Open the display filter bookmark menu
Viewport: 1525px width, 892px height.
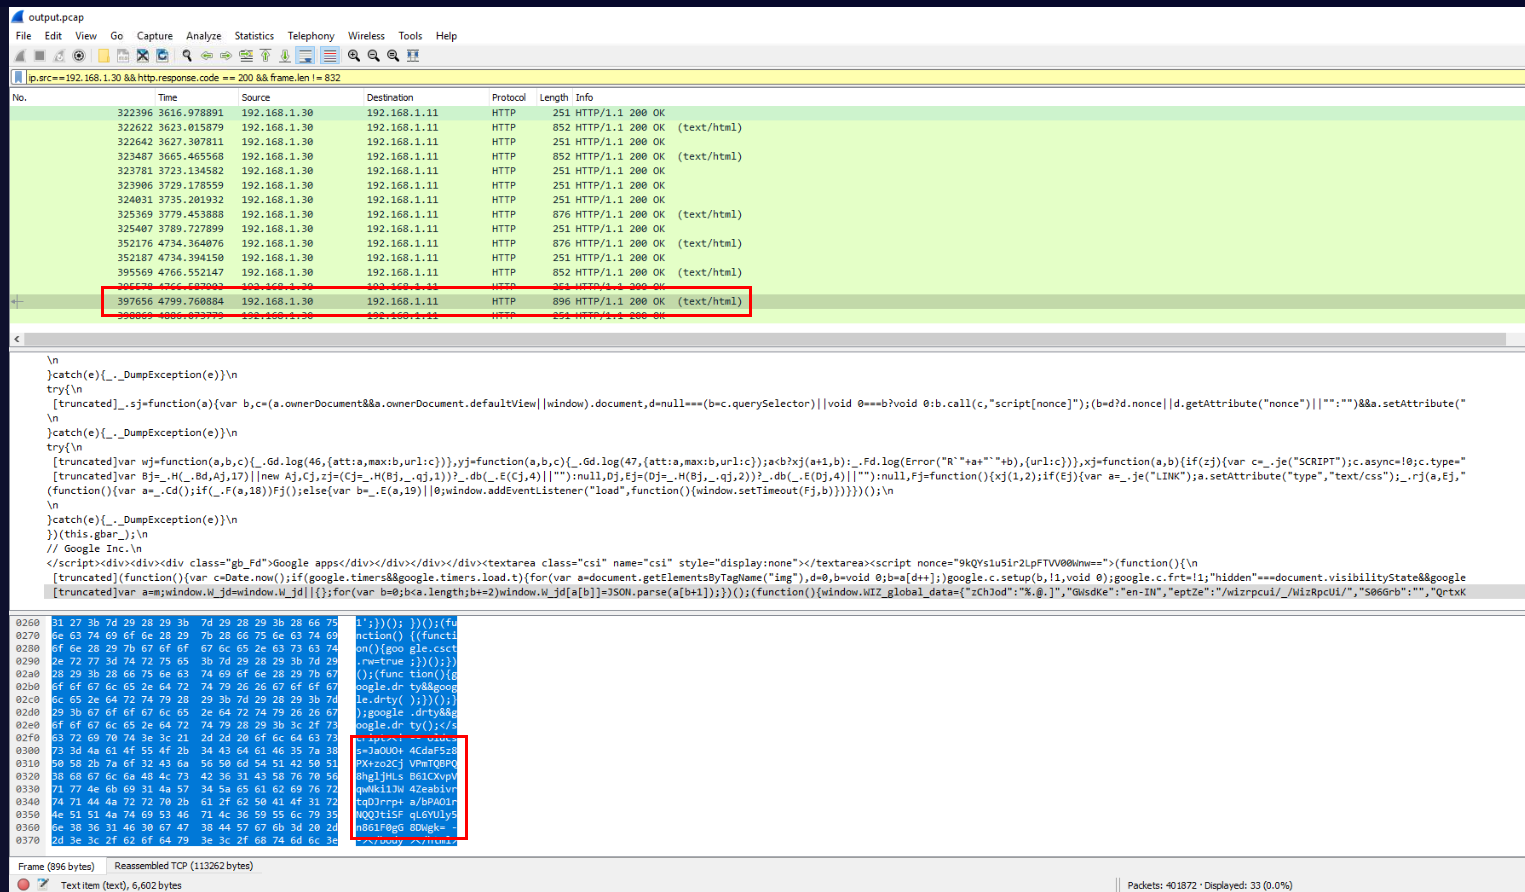pos(18,78)
